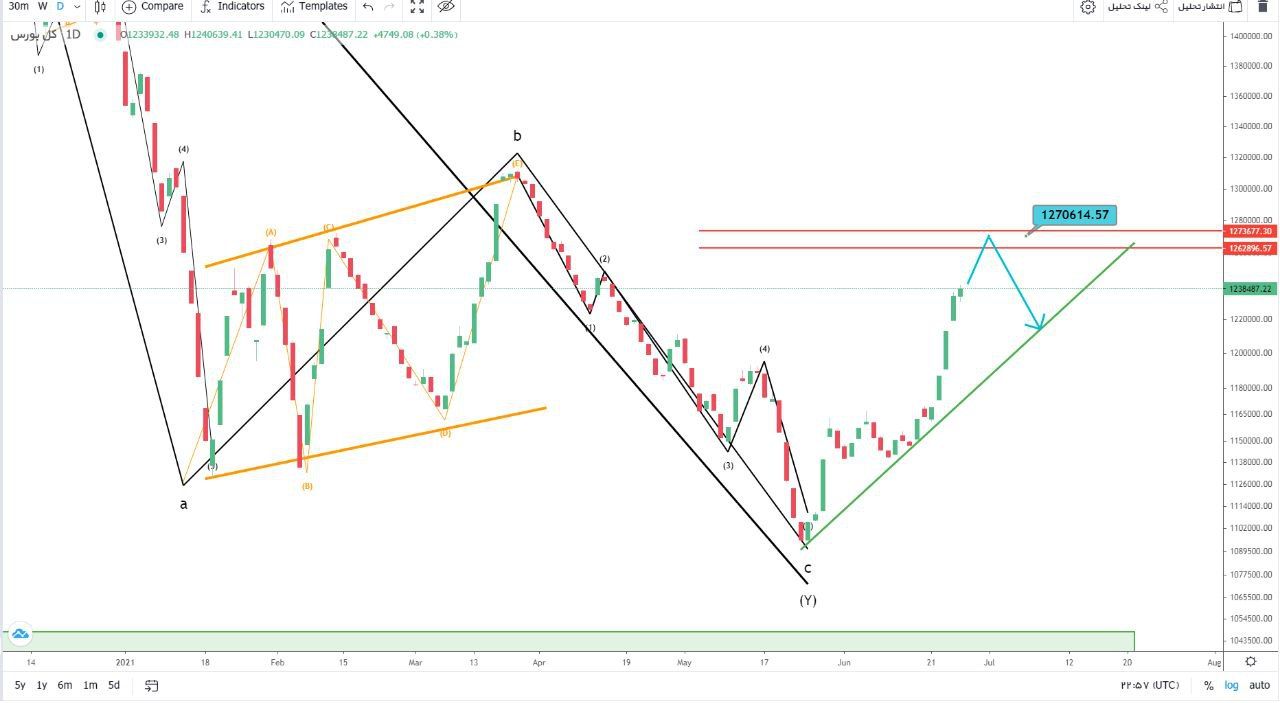
Task: Click the round logo badge at bottom-left
Action: [x=19, y=634]
